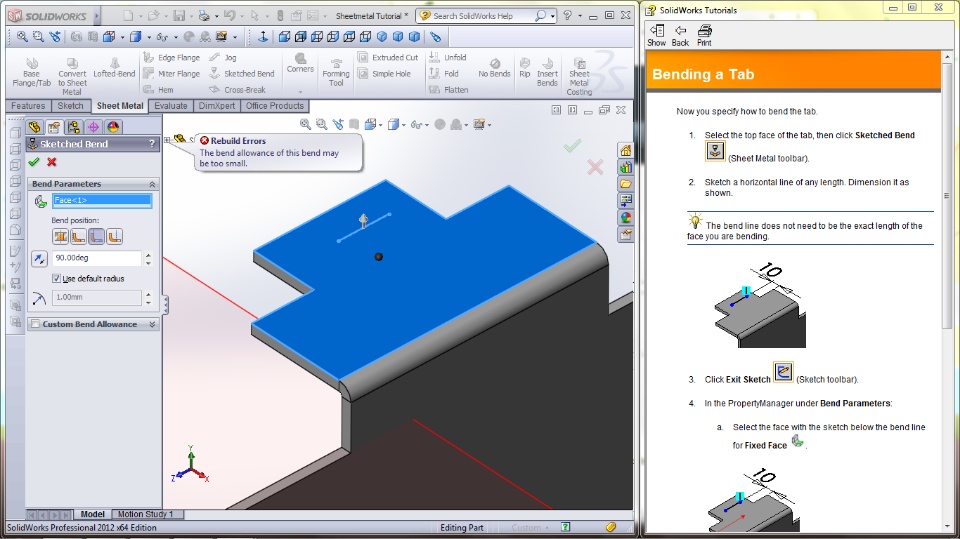
Task: Switch to the Features tab
Action: point(28,106)
